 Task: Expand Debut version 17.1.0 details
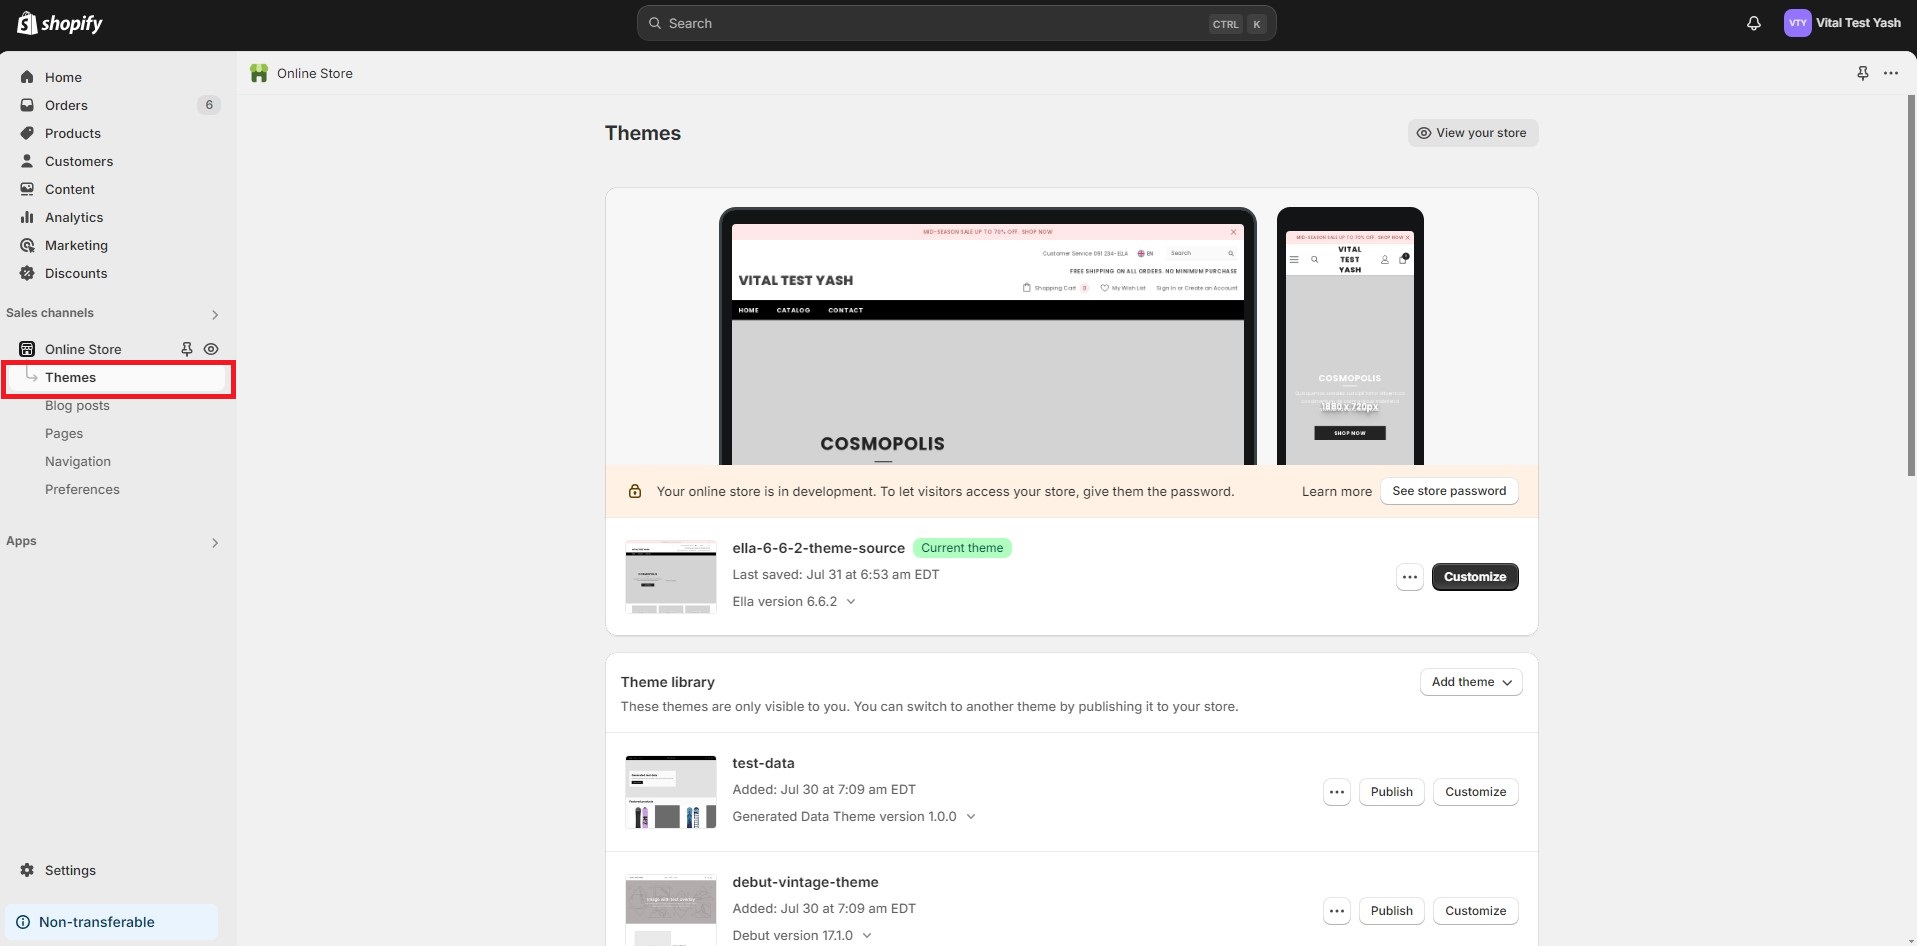point(867,936)
